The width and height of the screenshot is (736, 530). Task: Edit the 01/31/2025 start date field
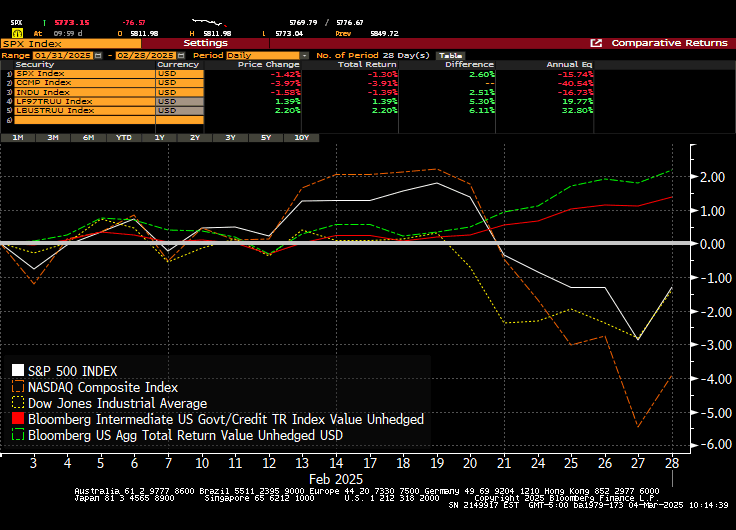63,55
